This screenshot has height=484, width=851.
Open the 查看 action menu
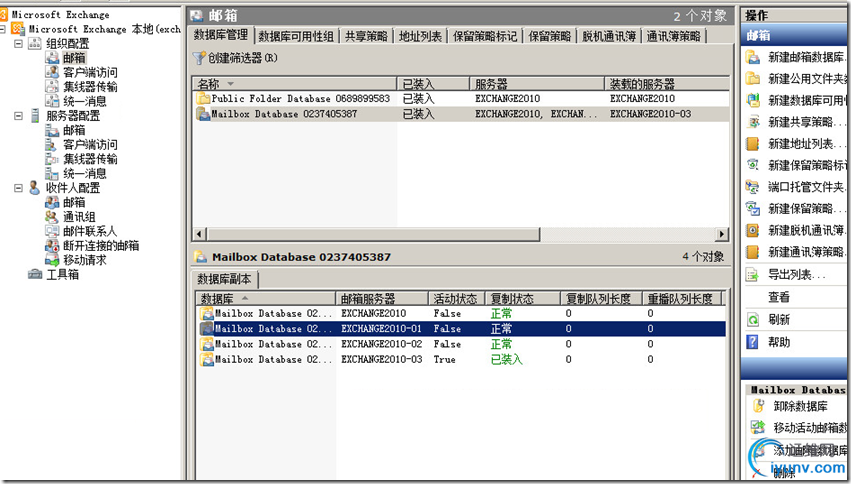[779, 297]
